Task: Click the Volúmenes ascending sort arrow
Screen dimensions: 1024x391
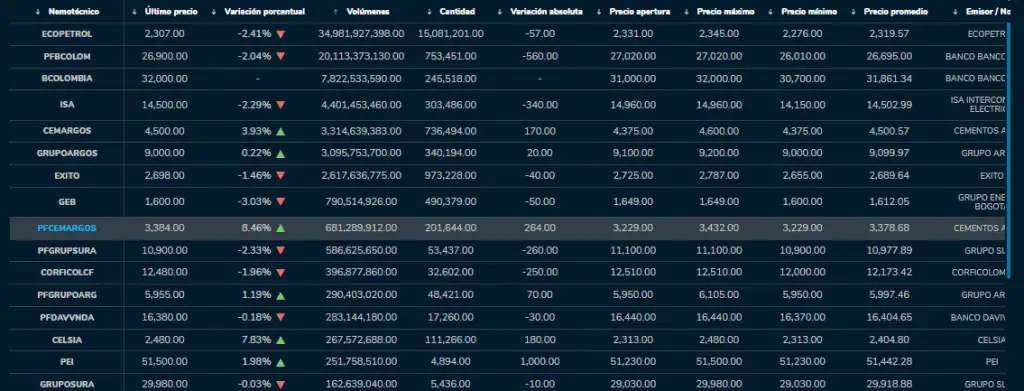Action: click(x=336, y=12)
